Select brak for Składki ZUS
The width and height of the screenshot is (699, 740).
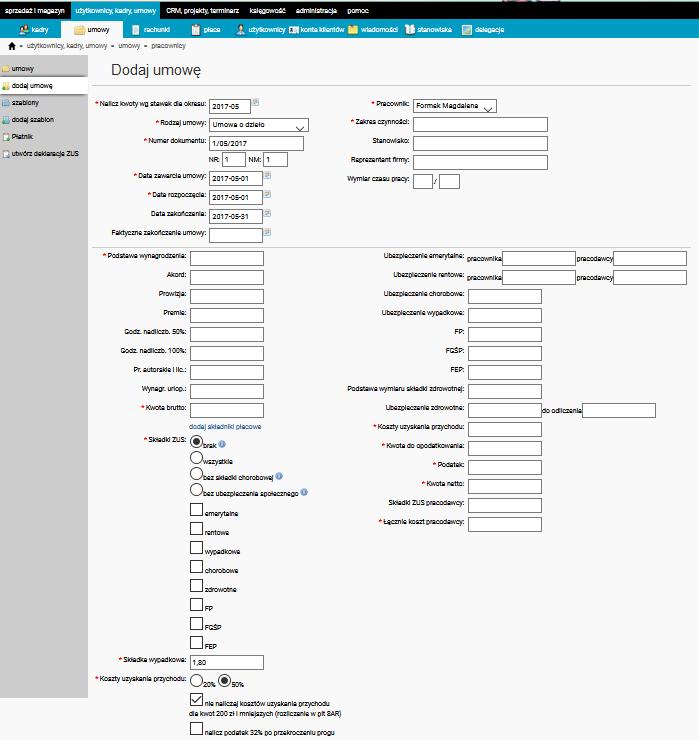point(196,442)
